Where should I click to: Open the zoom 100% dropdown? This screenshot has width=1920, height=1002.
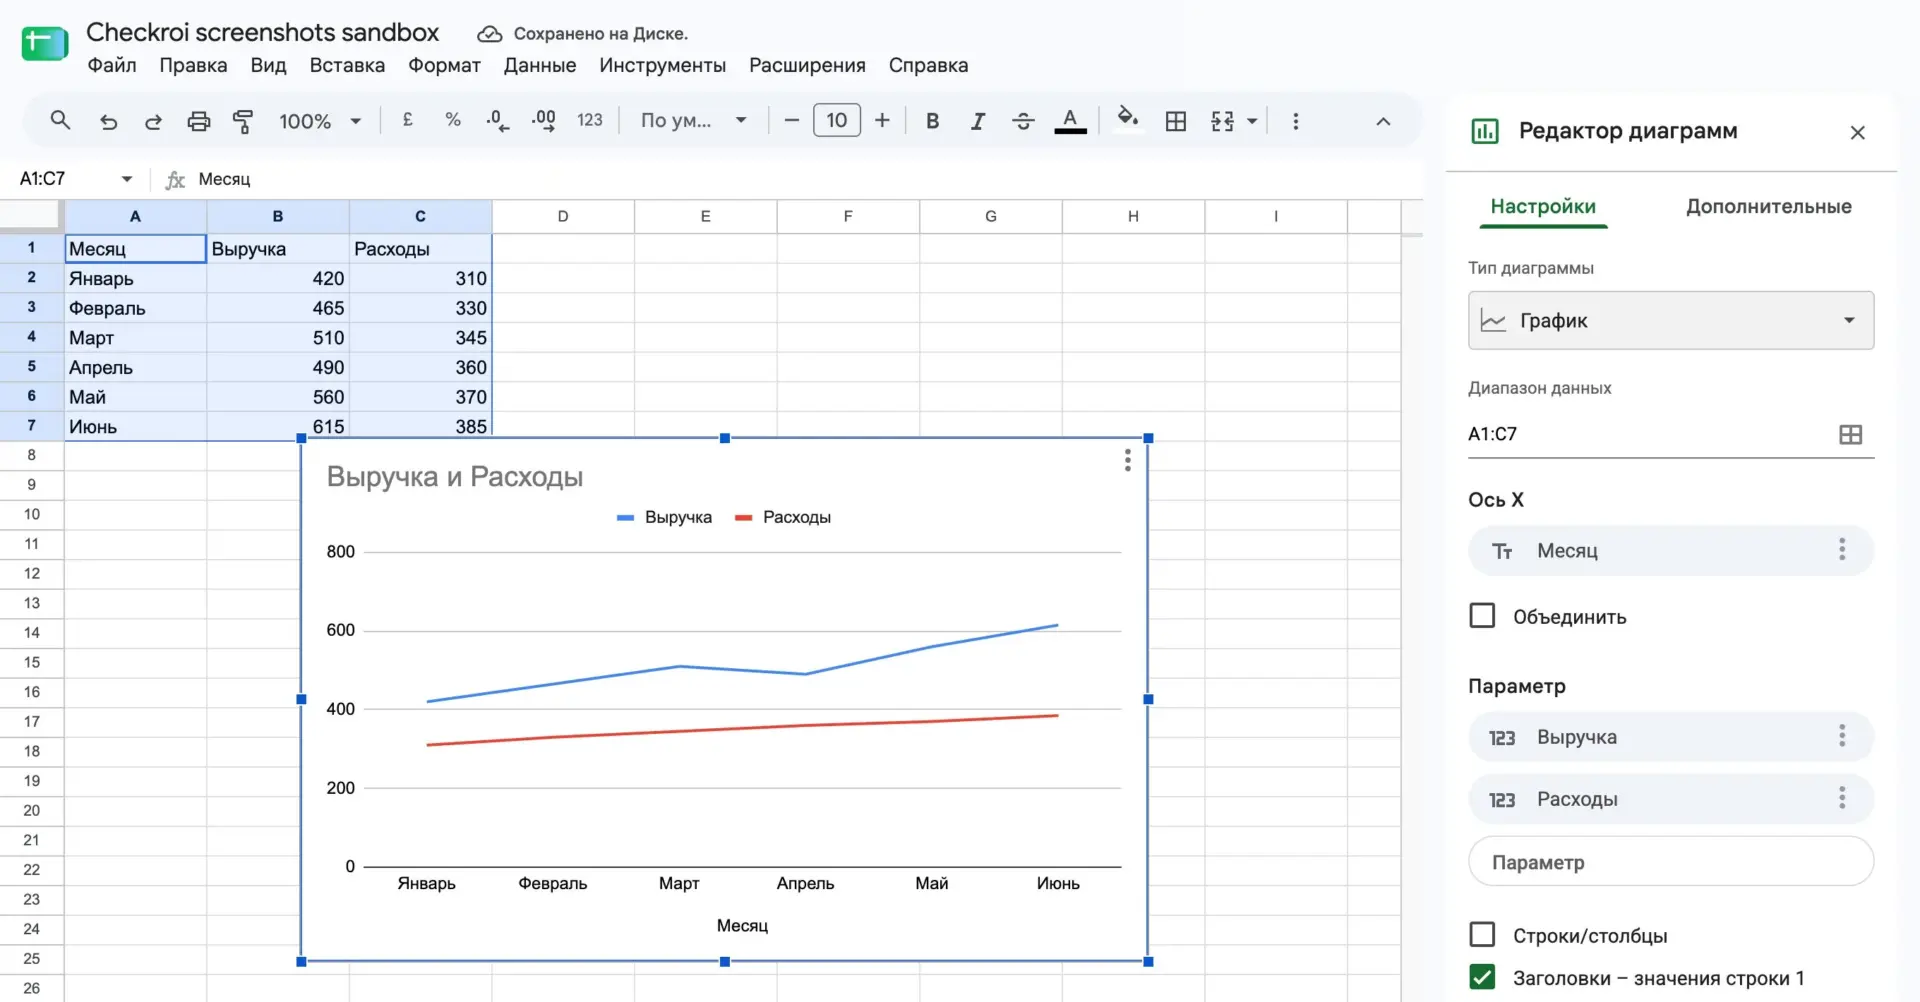pyautogui.click(x=320, y=121)
